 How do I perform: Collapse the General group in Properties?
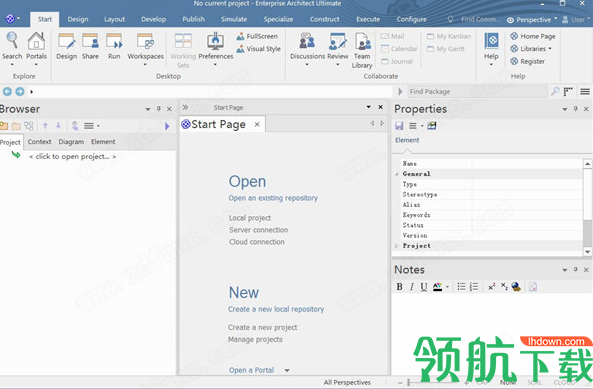[x=397, y=174]
